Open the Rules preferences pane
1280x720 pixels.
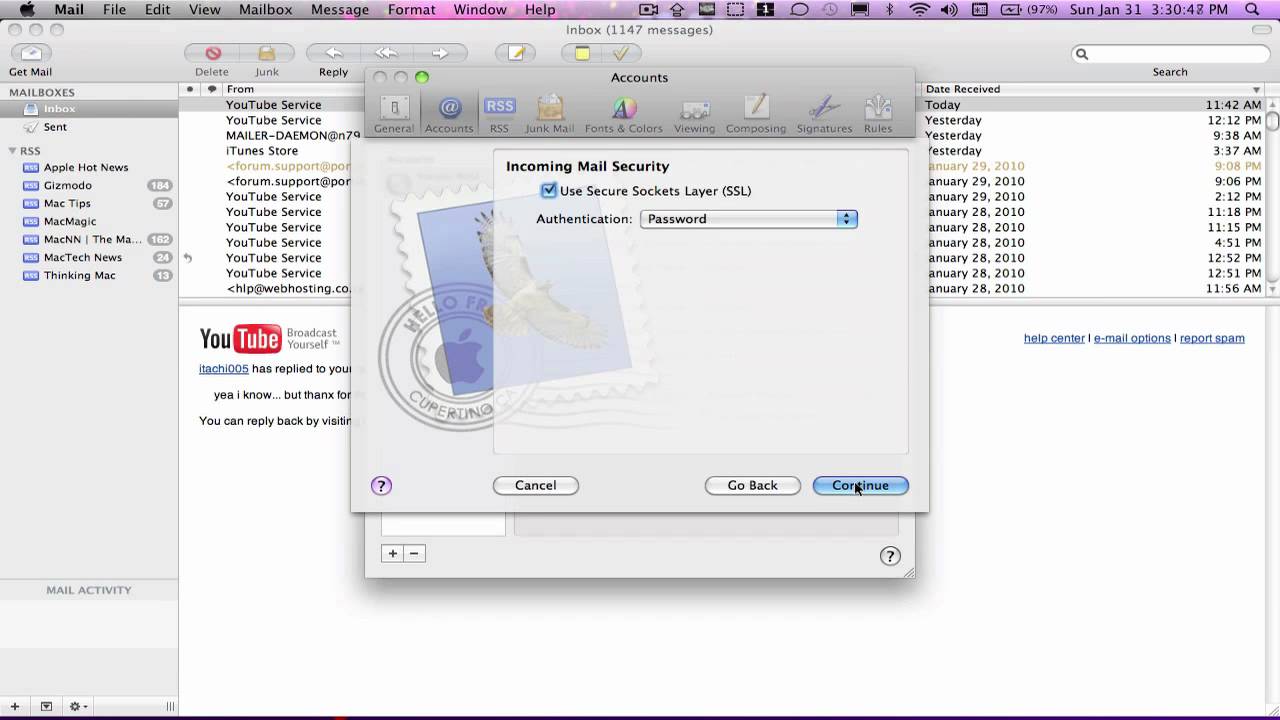point(878,115)
